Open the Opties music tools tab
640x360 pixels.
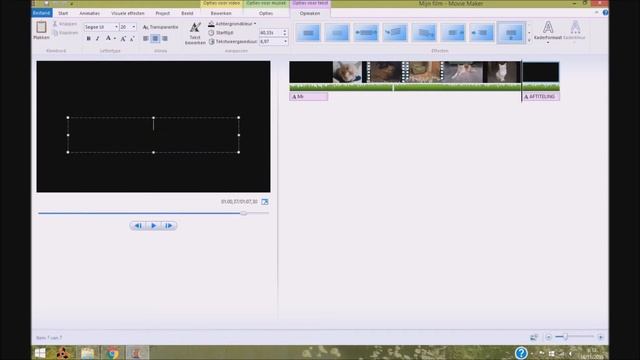click(x=266, y=13)
